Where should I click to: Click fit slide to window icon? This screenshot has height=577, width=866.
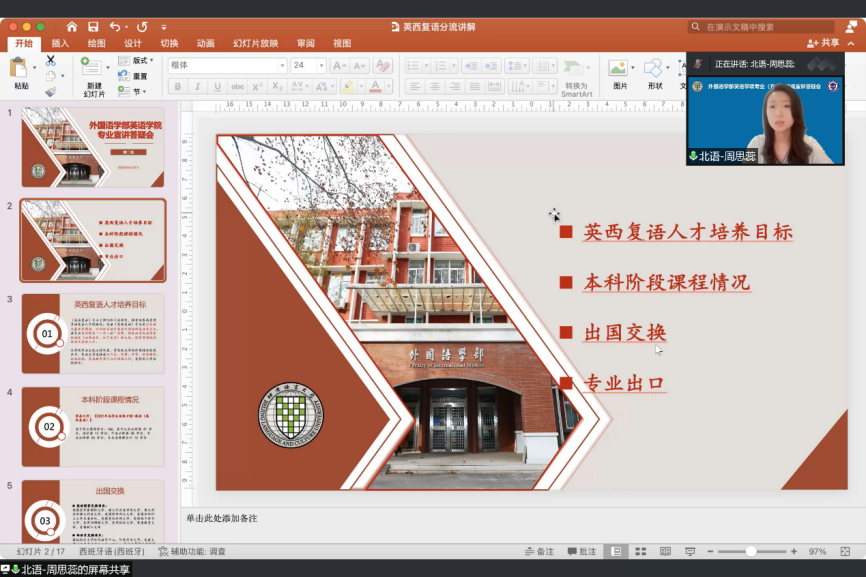coord(846,551)
